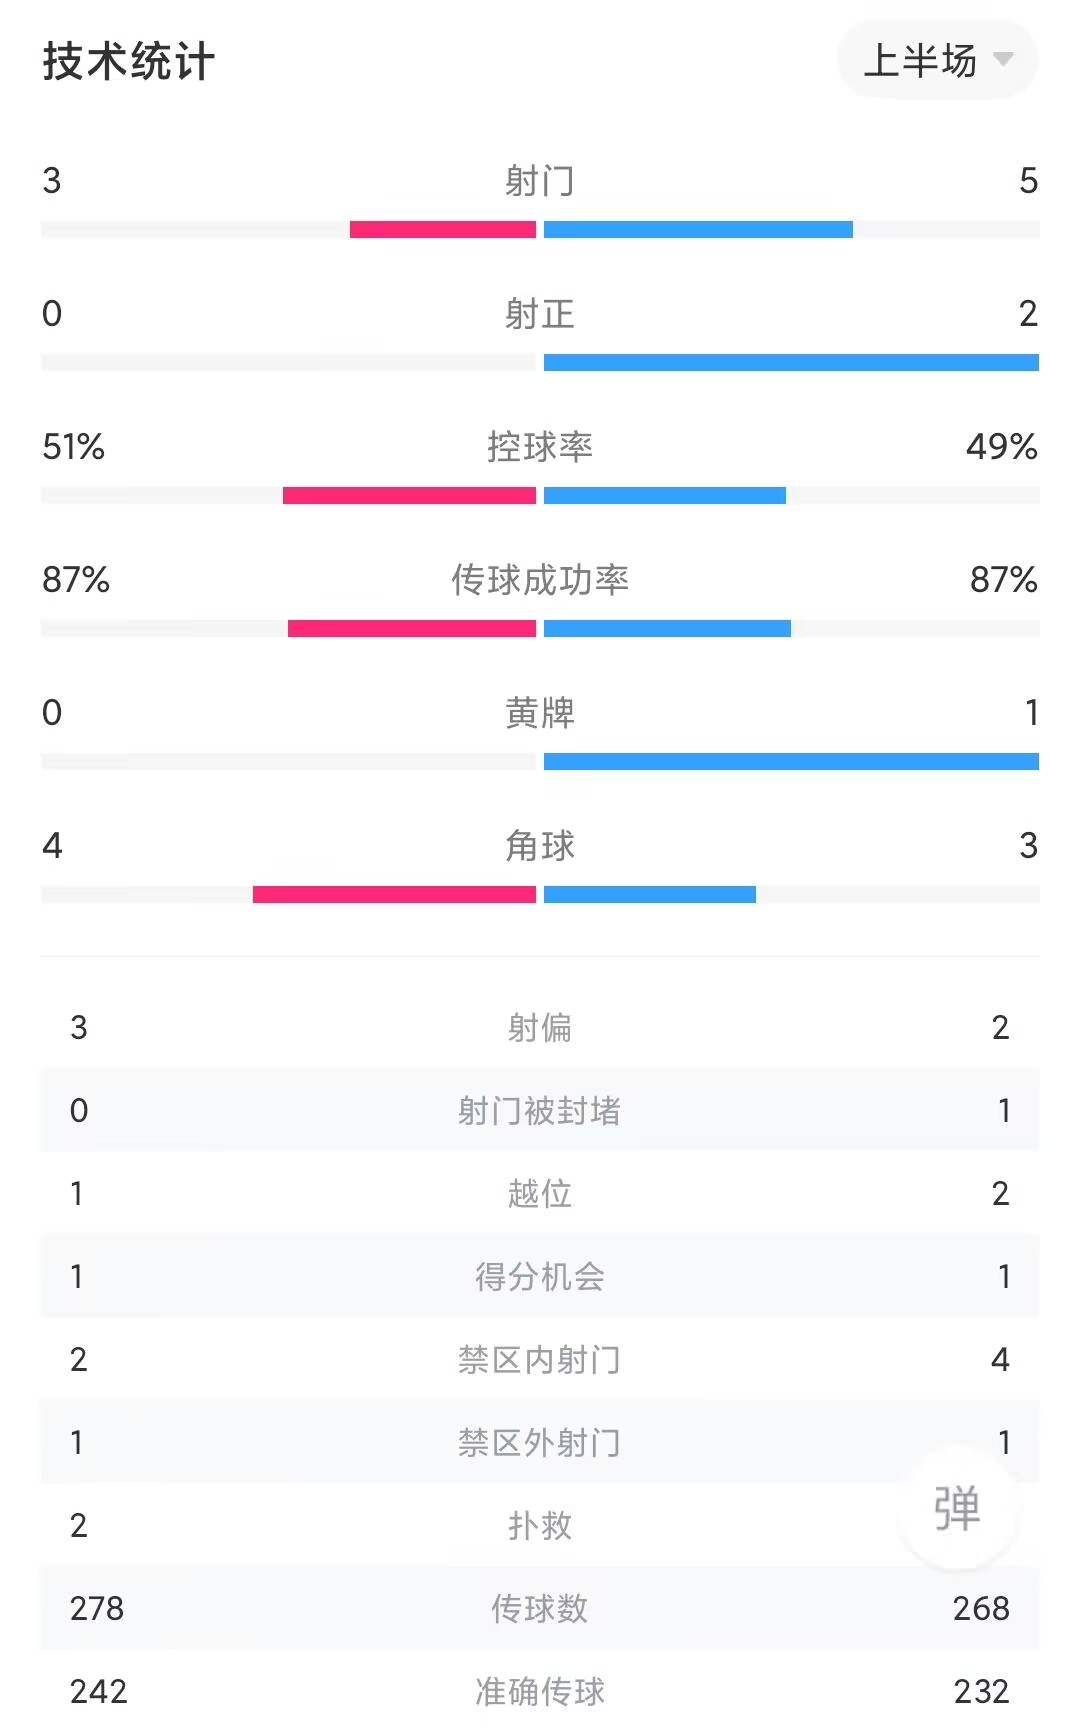Viewport: 1080px width, 1728px height.
Task: Click the blue 射正 bar
Action: click(791, 363)
